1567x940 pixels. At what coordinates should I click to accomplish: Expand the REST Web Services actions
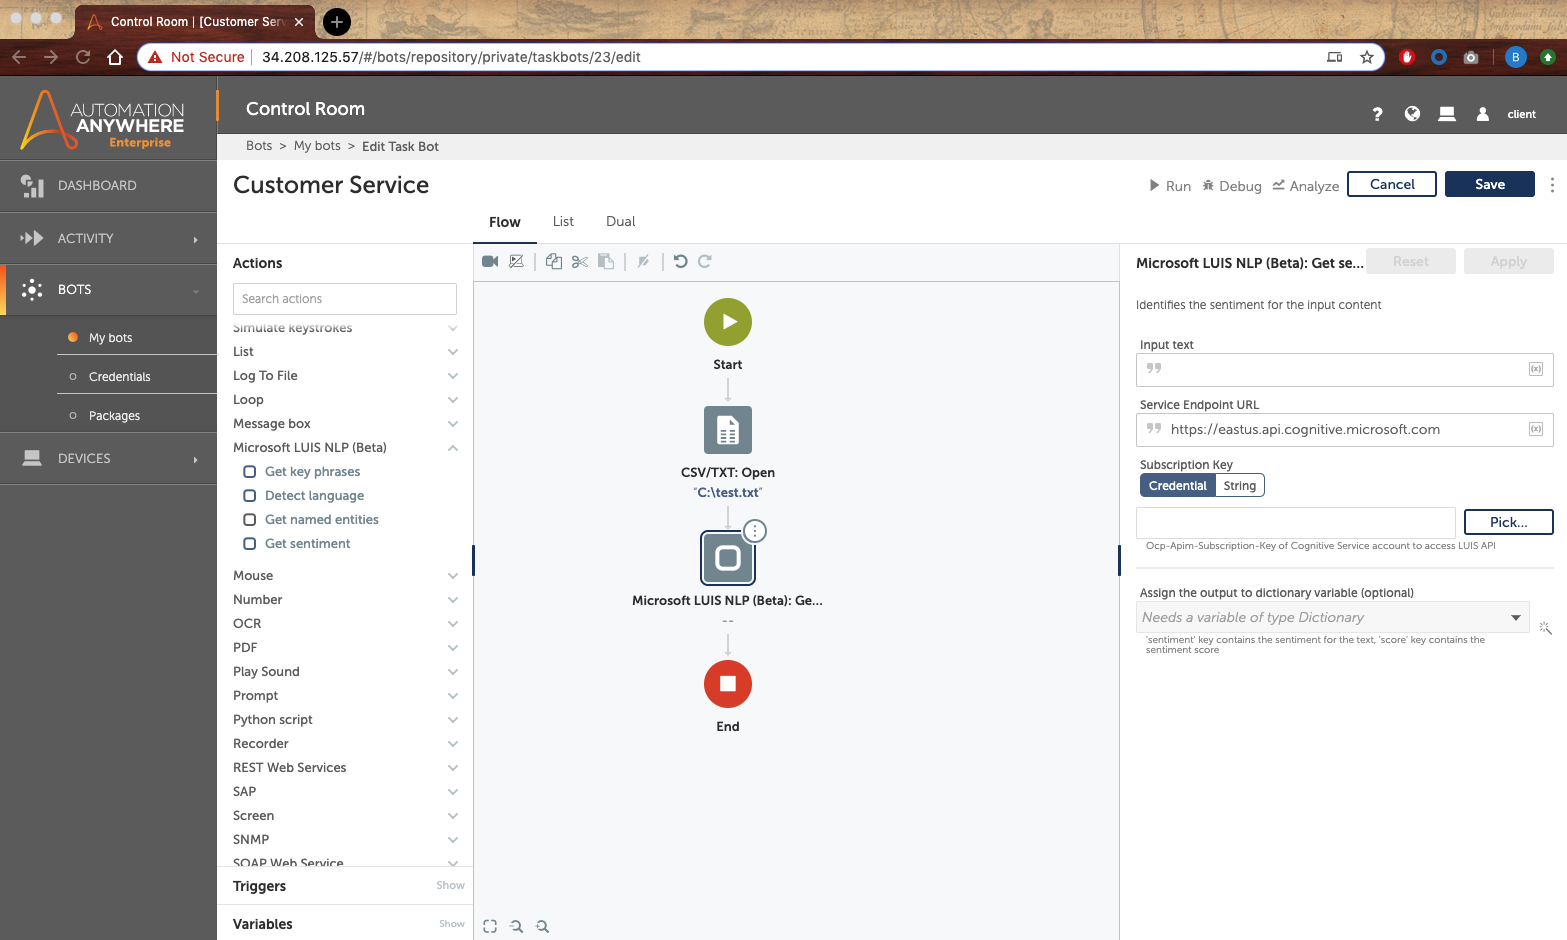pyautogui.click(x=452, y=768)
